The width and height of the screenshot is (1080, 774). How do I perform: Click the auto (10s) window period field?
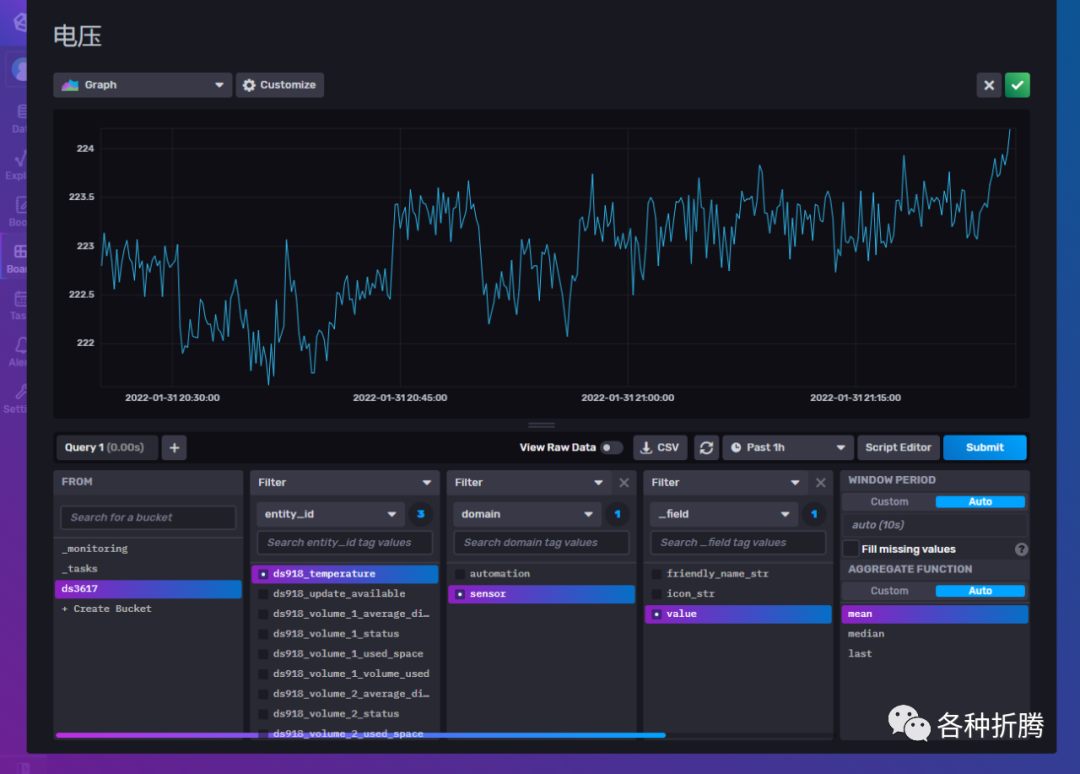[935, 525]
